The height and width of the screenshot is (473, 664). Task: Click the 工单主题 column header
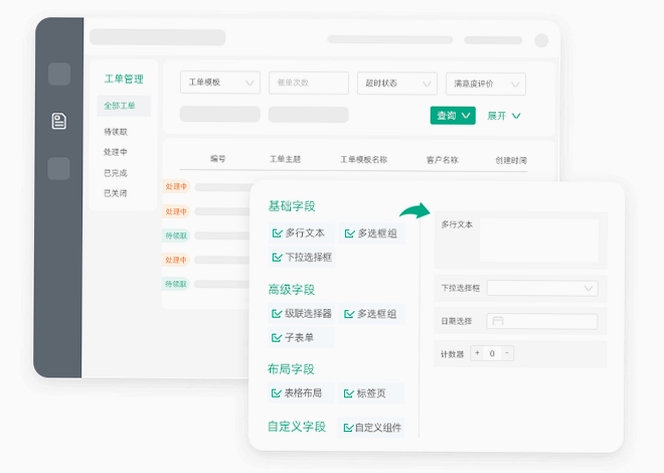coord(285,159)
